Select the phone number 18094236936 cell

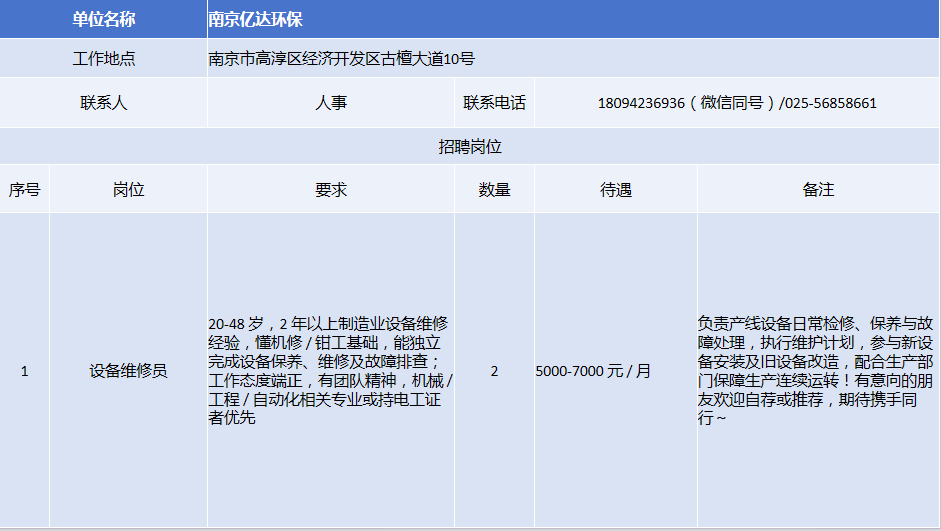[x=737, y=103]
